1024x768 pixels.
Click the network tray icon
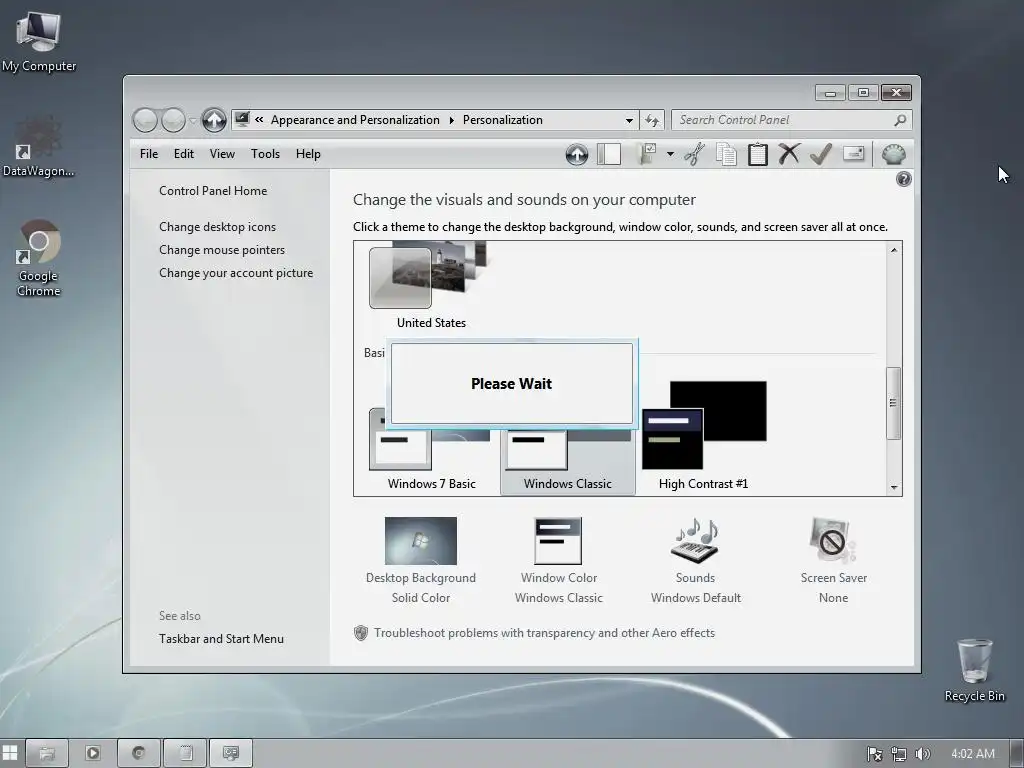(x=899, y=754)
